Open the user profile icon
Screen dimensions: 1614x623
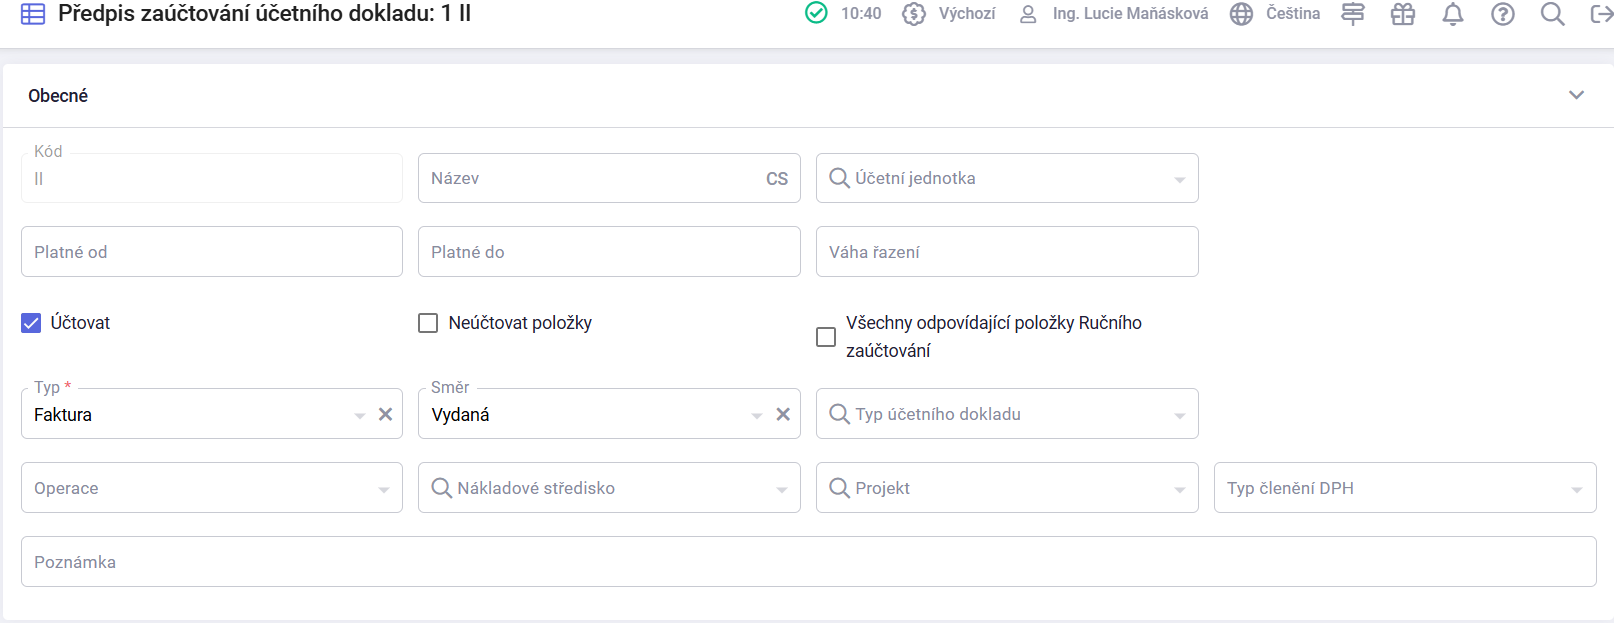coord(1028,14)
